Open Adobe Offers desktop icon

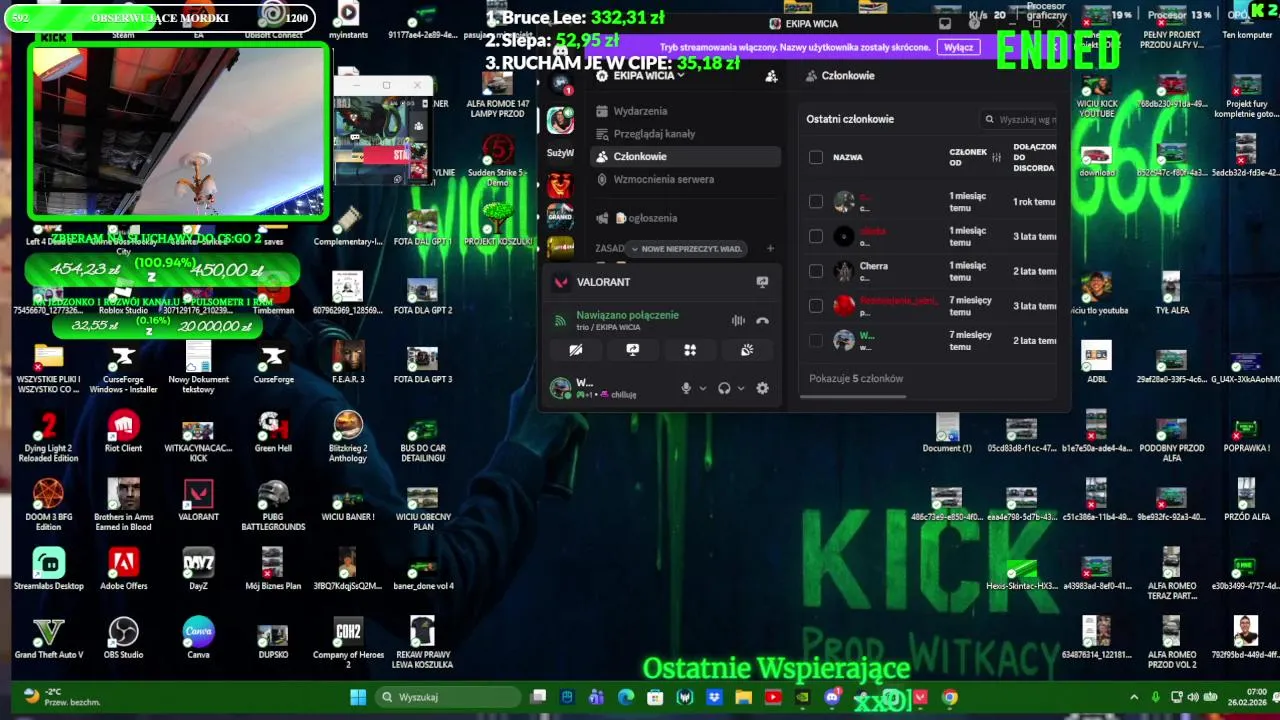tap(123, 569)
